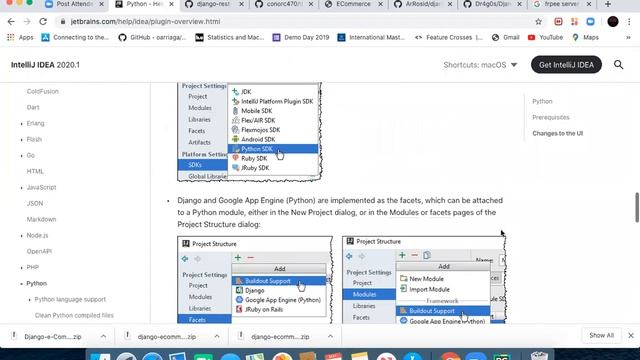Screen dimensions: 640x360
Task: Expand Erlang section in sidebar
Action: point(22,124)
